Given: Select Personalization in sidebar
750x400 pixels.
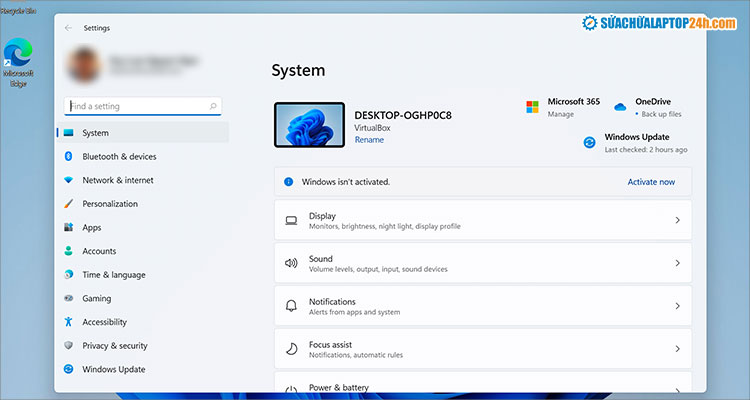Looking at the screenshot, I should pos(143,204).
